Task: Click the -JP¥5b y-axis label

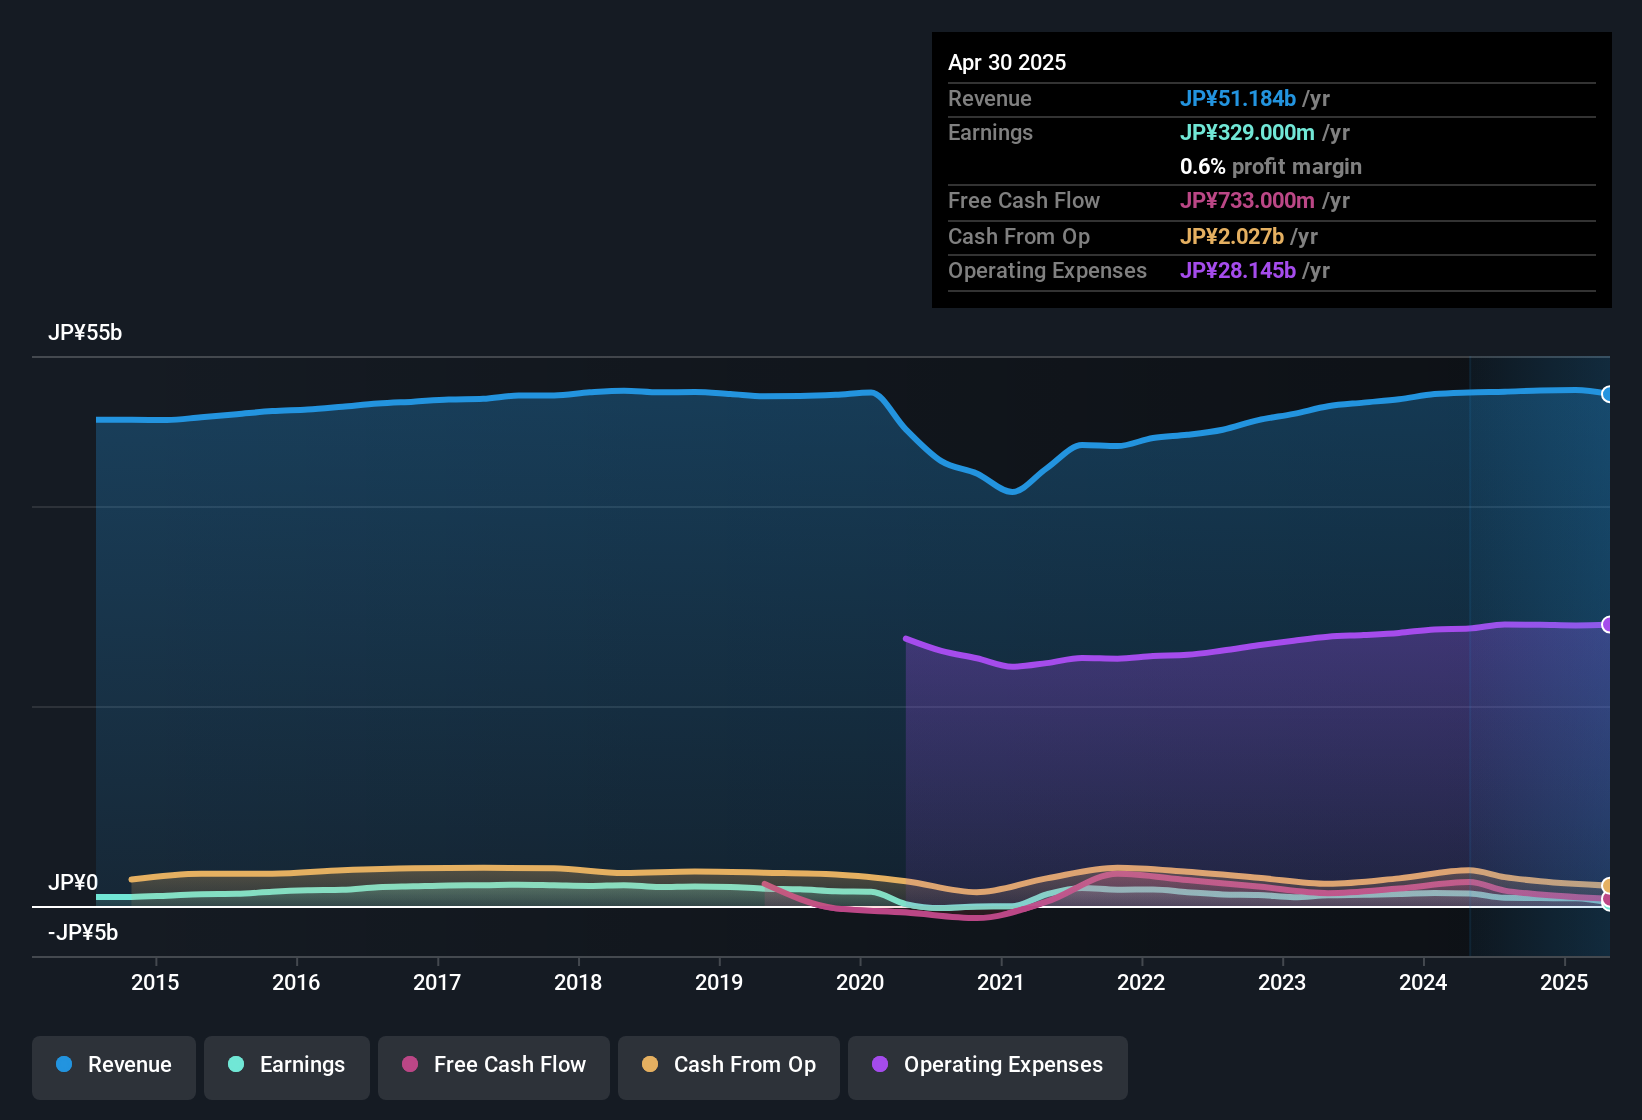Action: pos(83,933)
